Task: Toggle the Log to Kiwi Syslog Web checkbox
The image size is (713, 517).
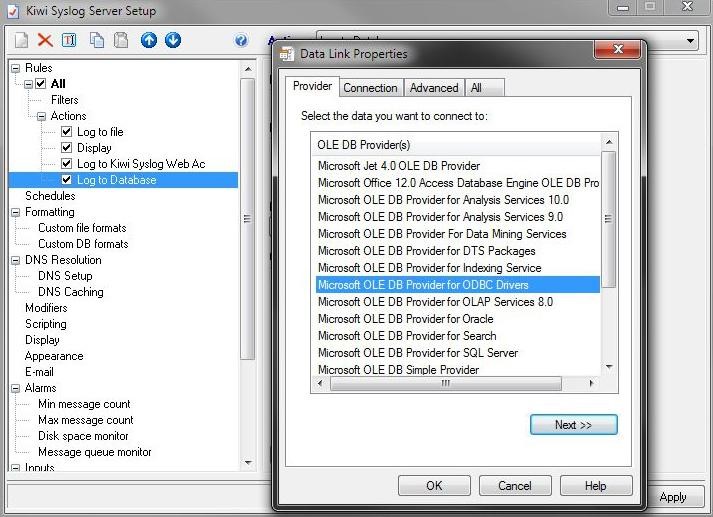Action: pos(66,164)
